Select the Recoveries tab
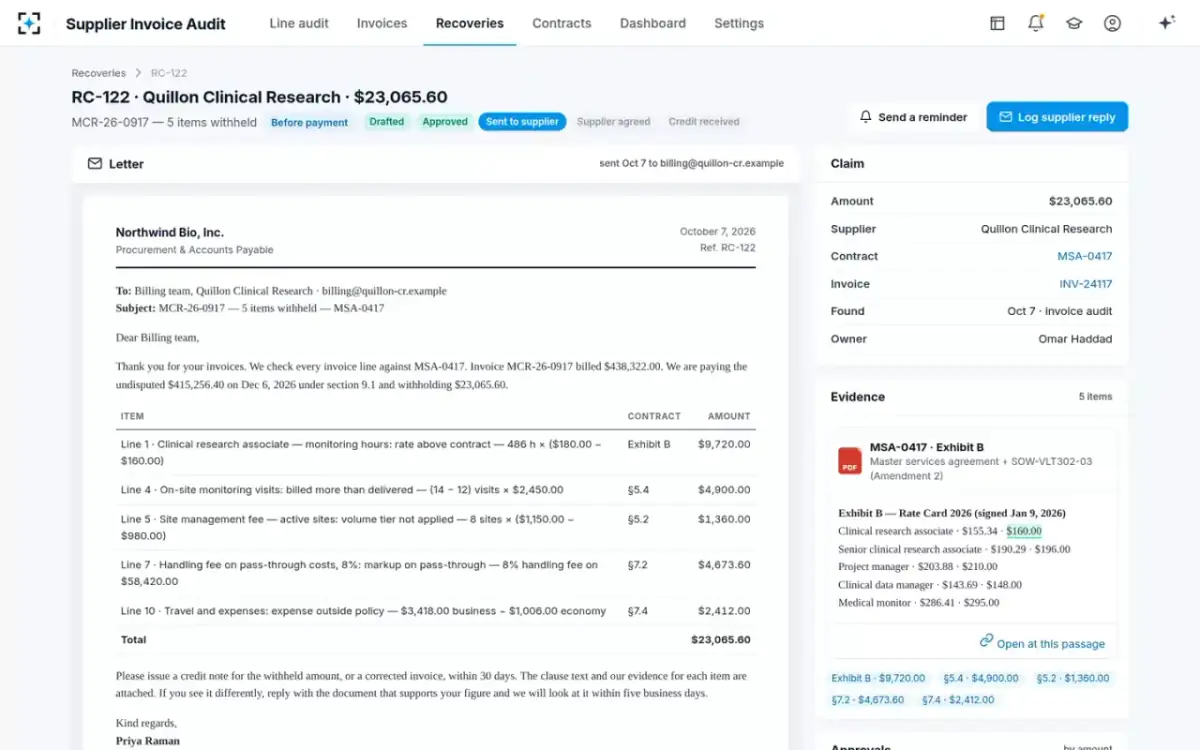This screenshot has height=750, width=1200. click(x=470, y=23)
